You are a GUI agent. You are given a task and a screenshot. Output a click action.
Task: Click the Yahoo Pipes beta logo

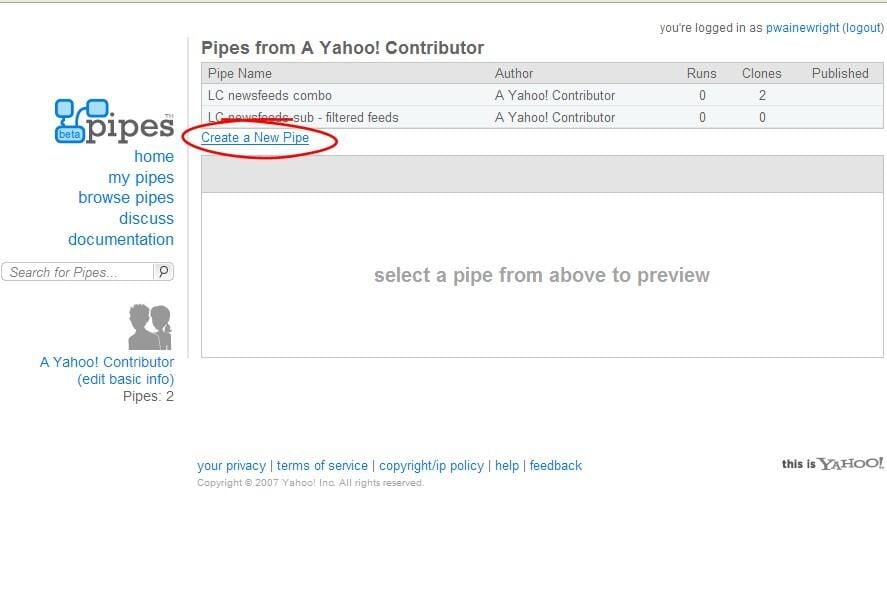114,121
